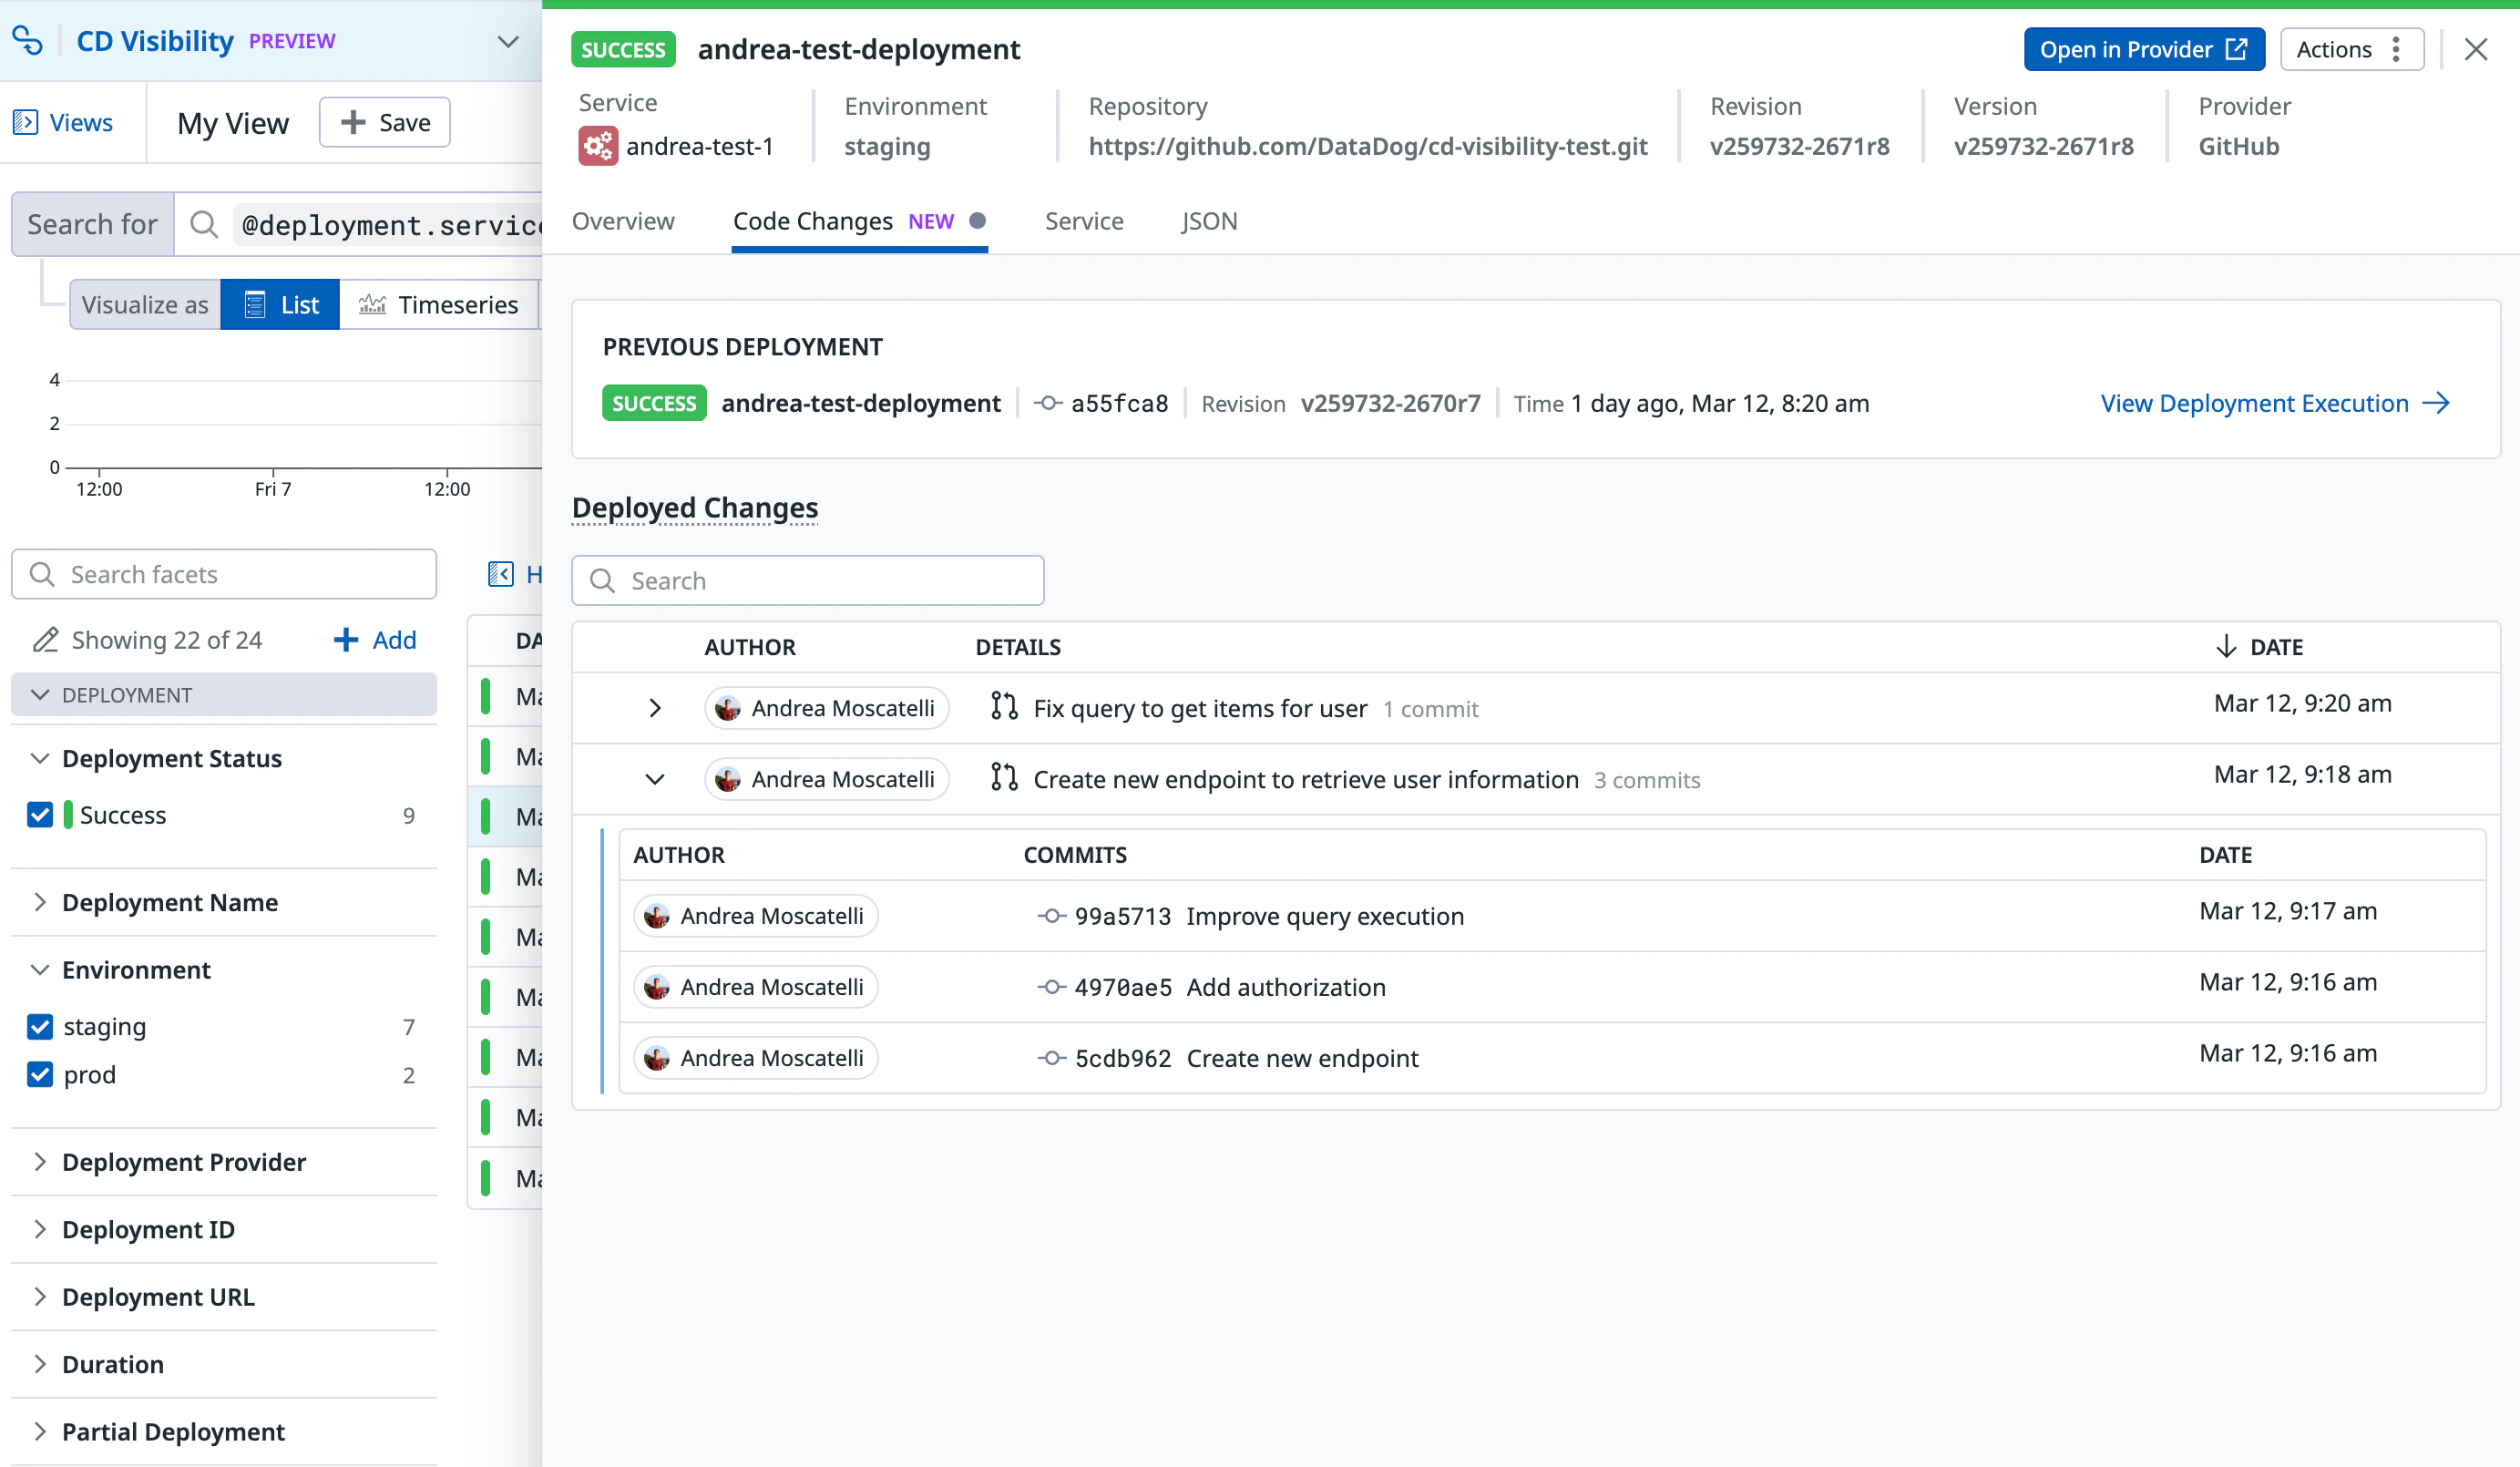Switch to Timeseries visualization icon

click(372, 303)
